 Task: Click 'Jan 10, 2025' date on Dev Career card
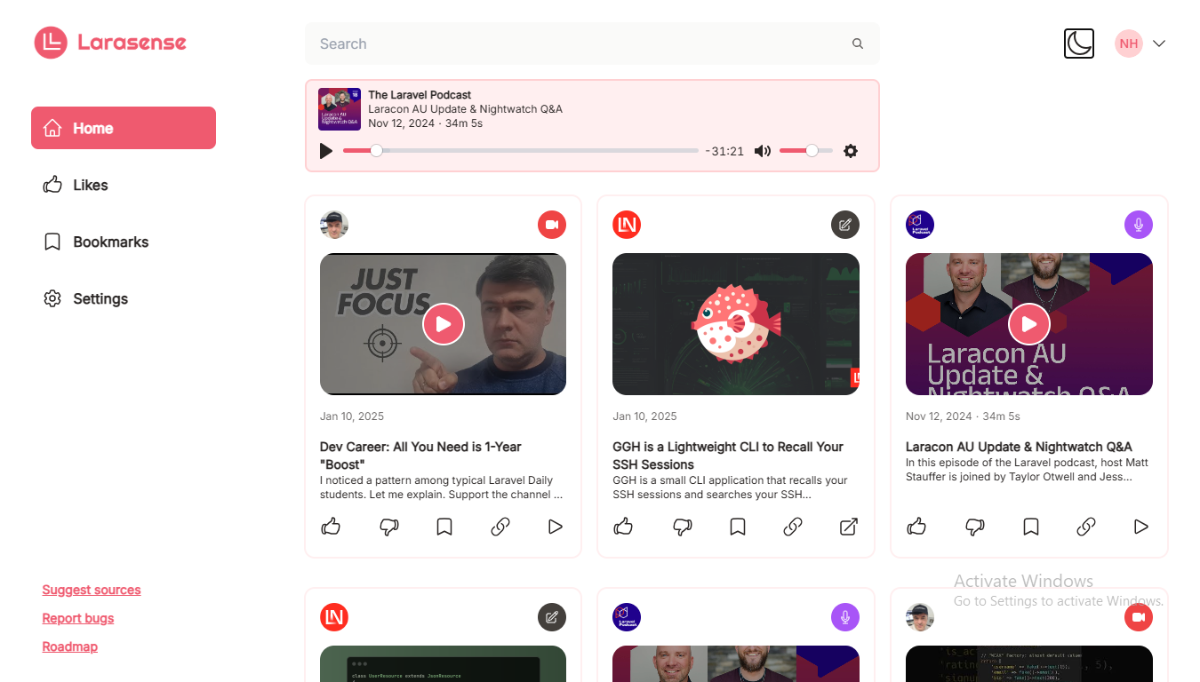352,416
